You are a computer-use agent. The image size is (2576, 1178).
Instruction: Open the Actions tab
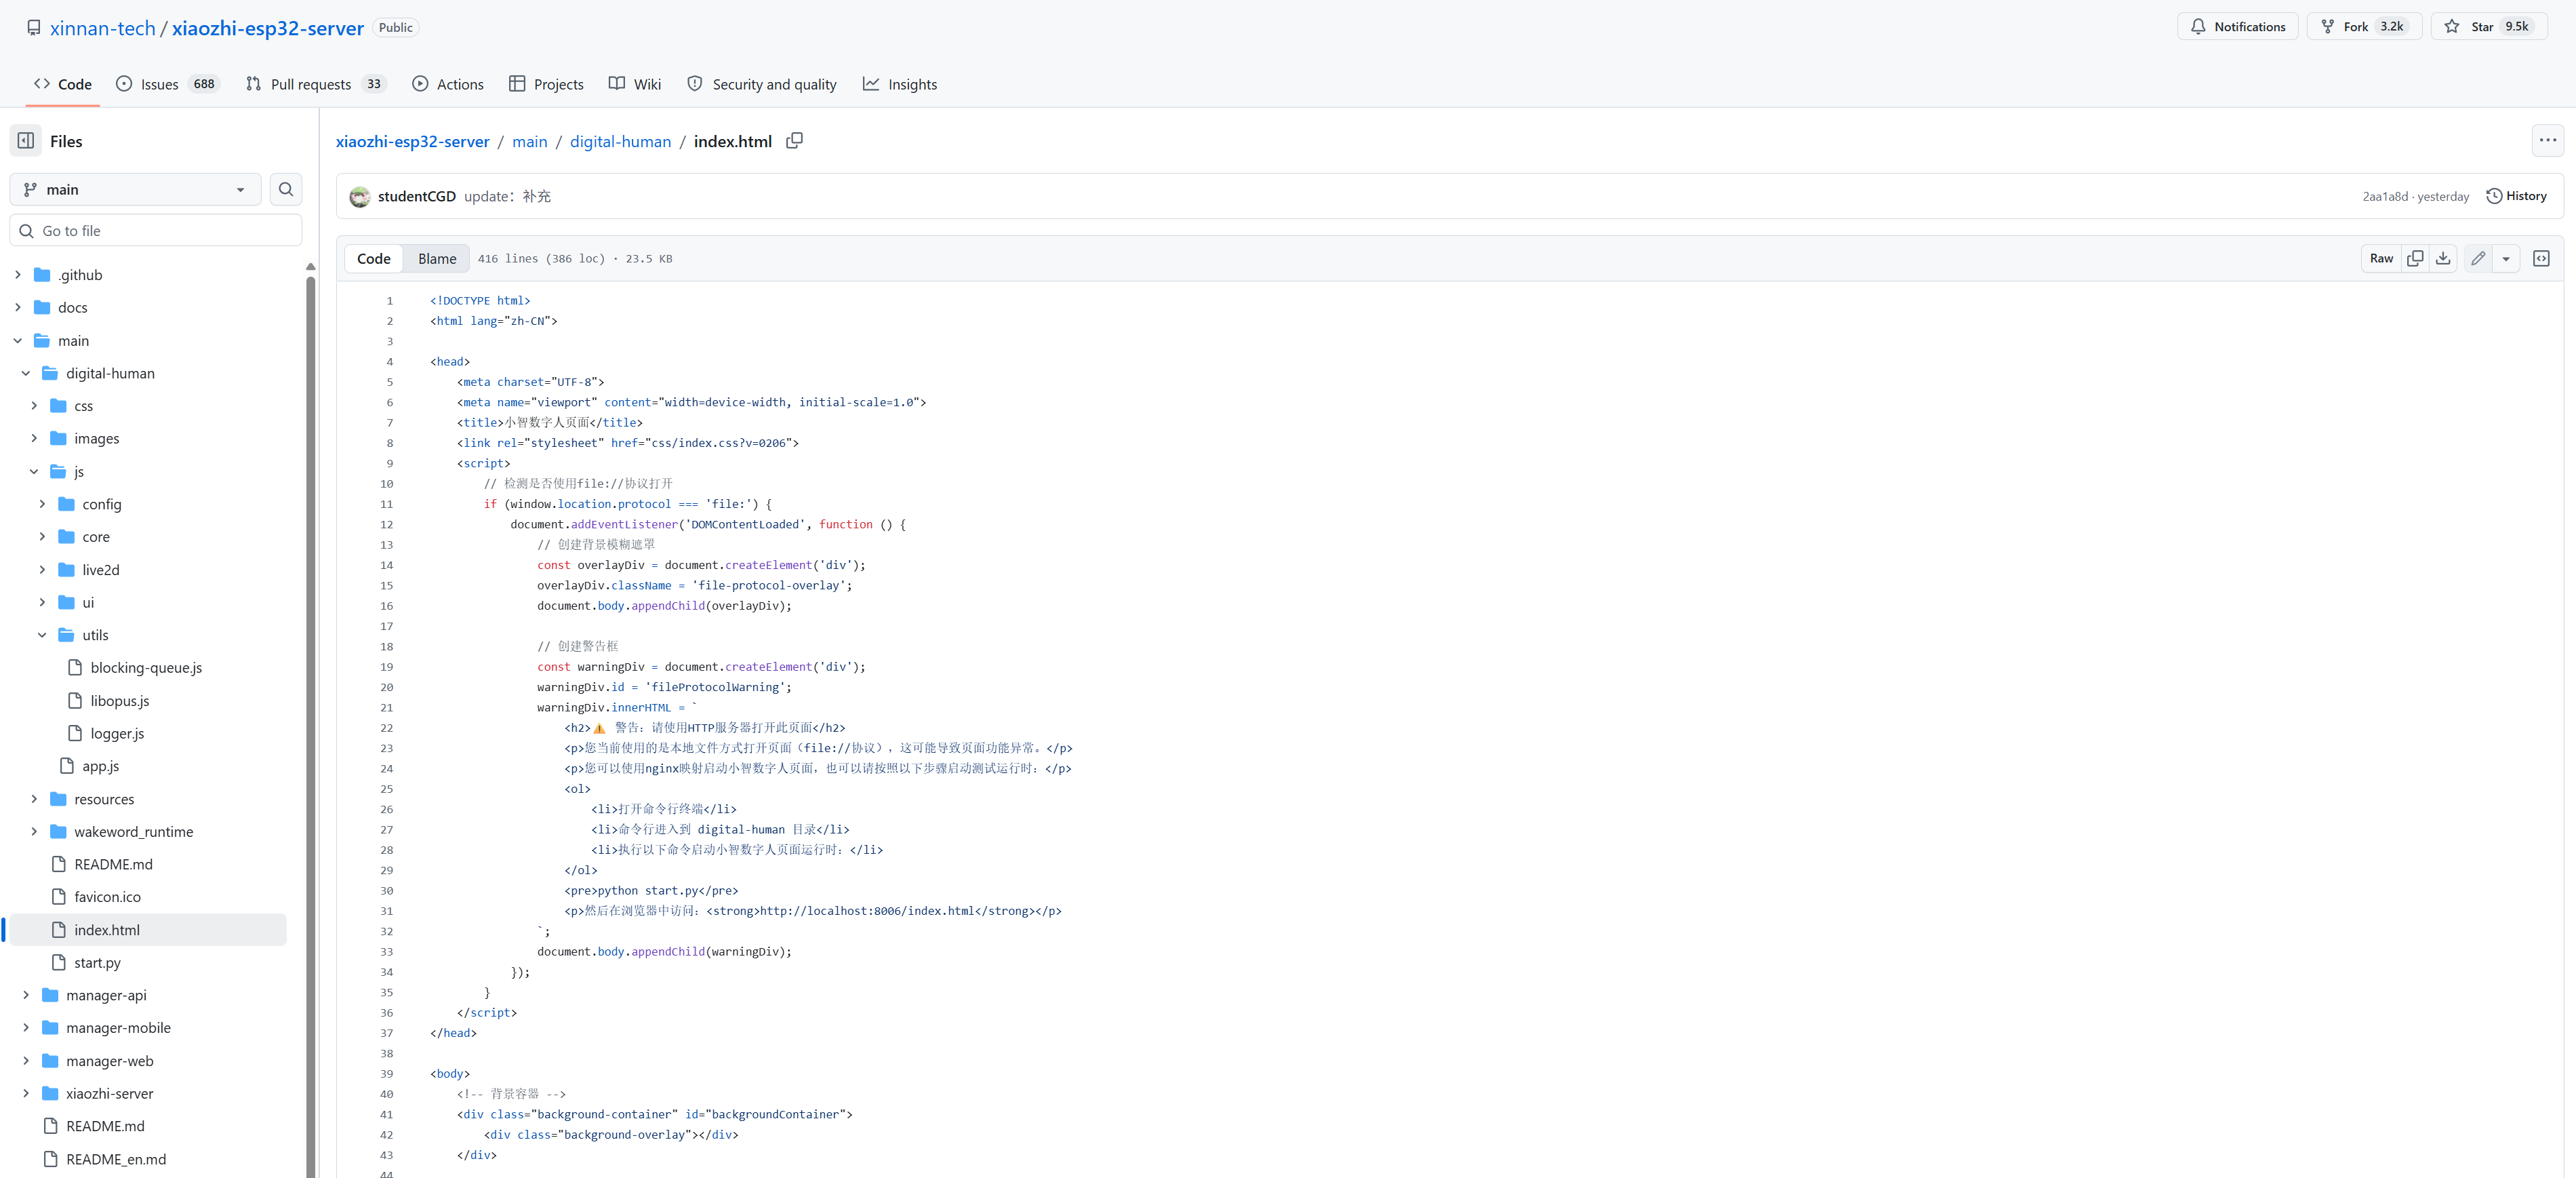coord(447,84)
